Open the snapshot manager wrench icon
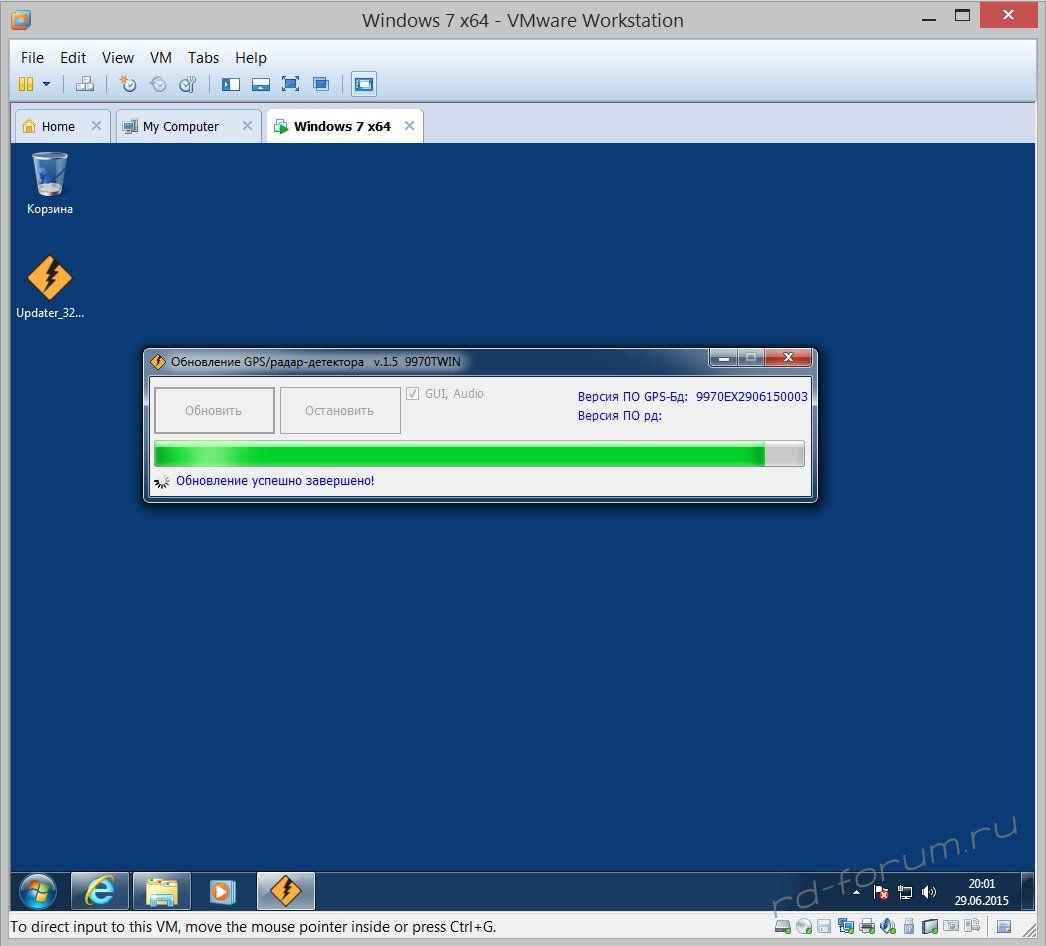 click(x=187, y=84)
